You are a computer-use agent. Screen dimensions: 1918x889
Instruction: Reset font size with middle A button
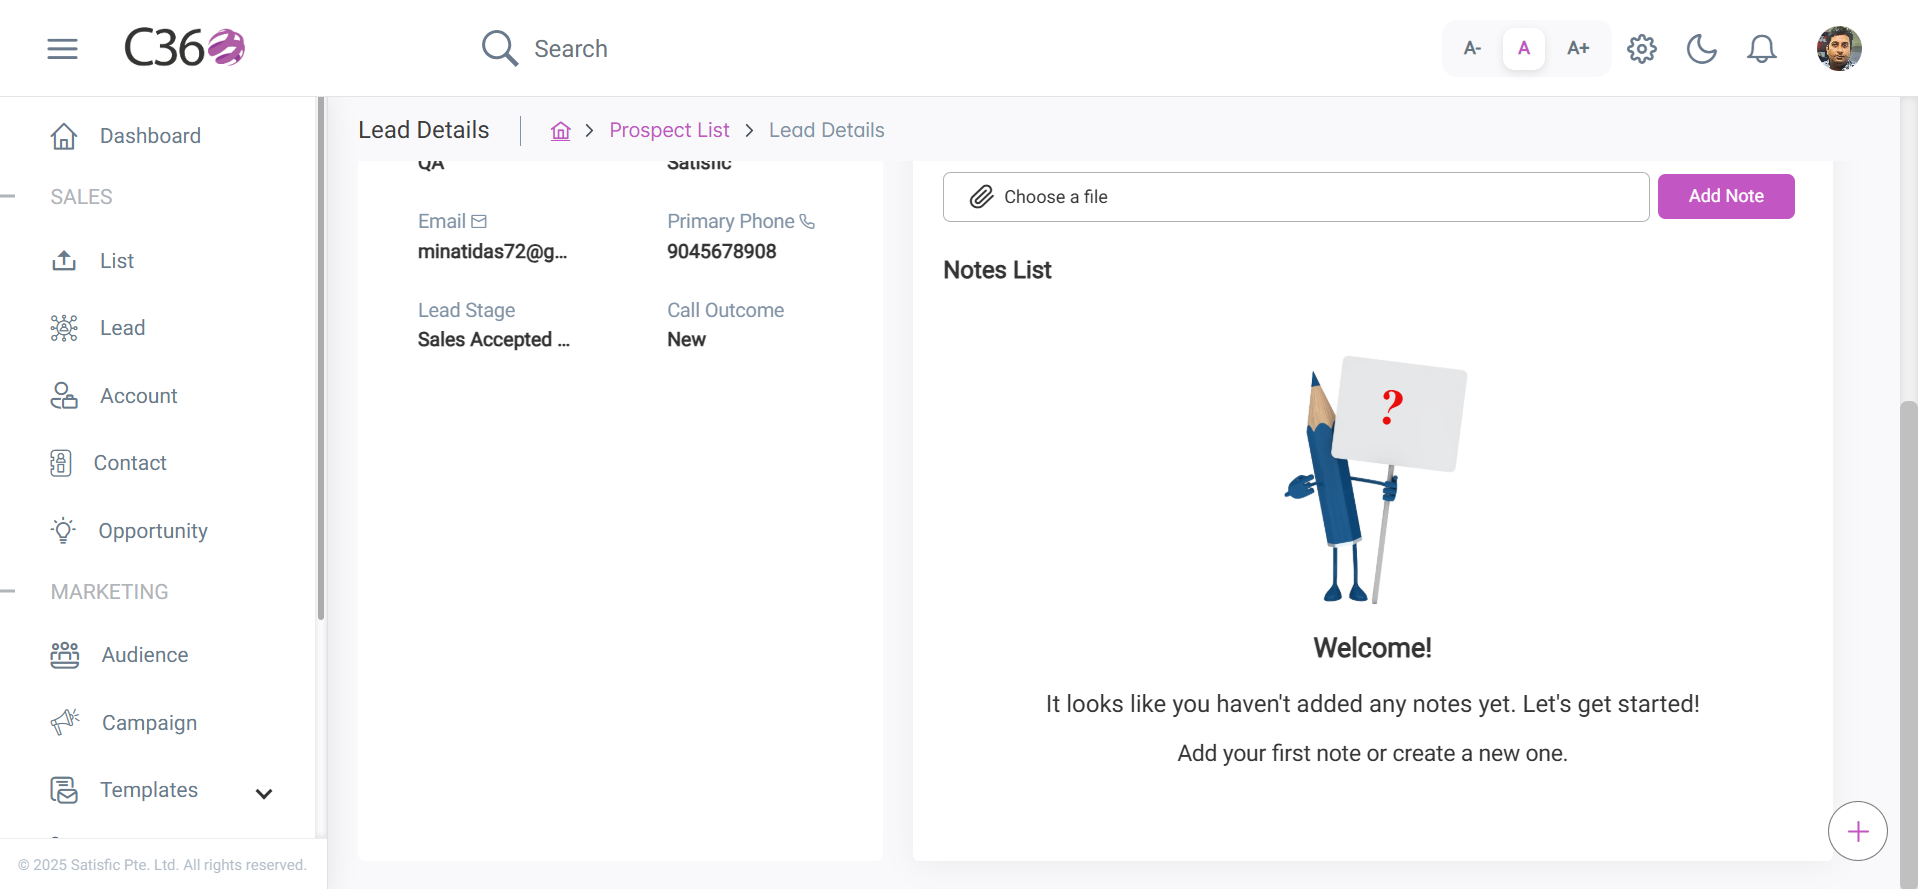point(1524,48)
